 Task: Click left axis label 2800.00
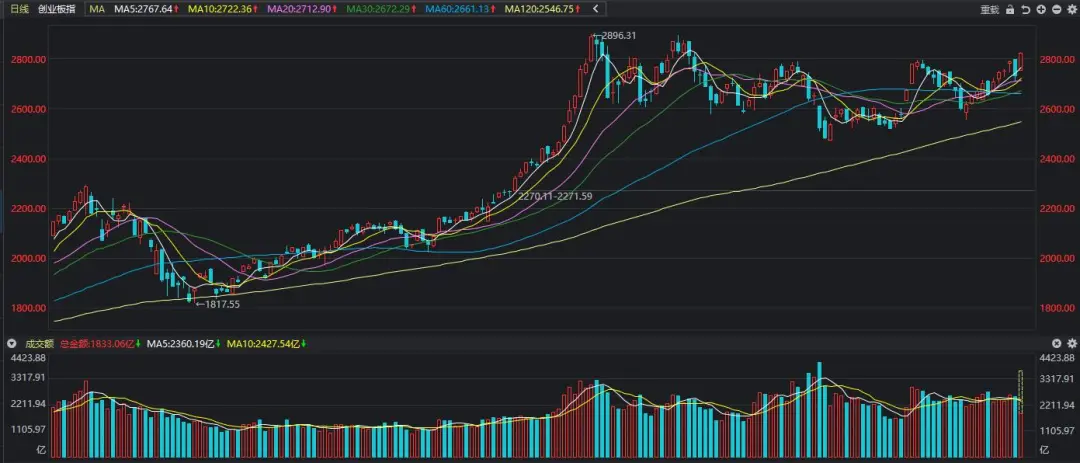pos(29,59)
